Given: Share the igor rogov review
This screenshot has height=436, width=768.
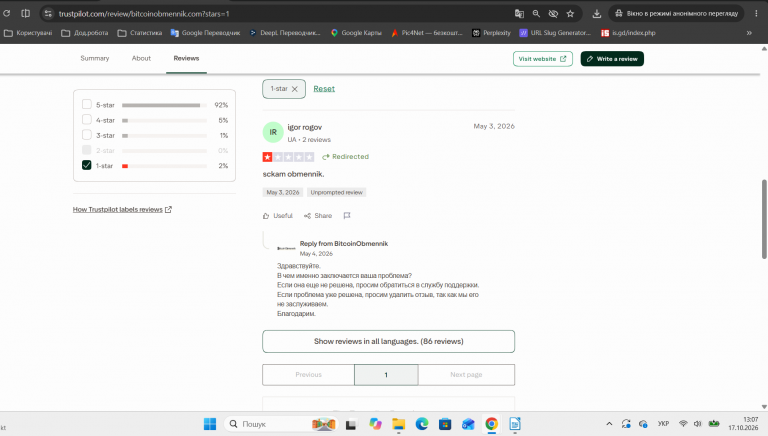Looking at the screenshot, I should pos(318,216).
